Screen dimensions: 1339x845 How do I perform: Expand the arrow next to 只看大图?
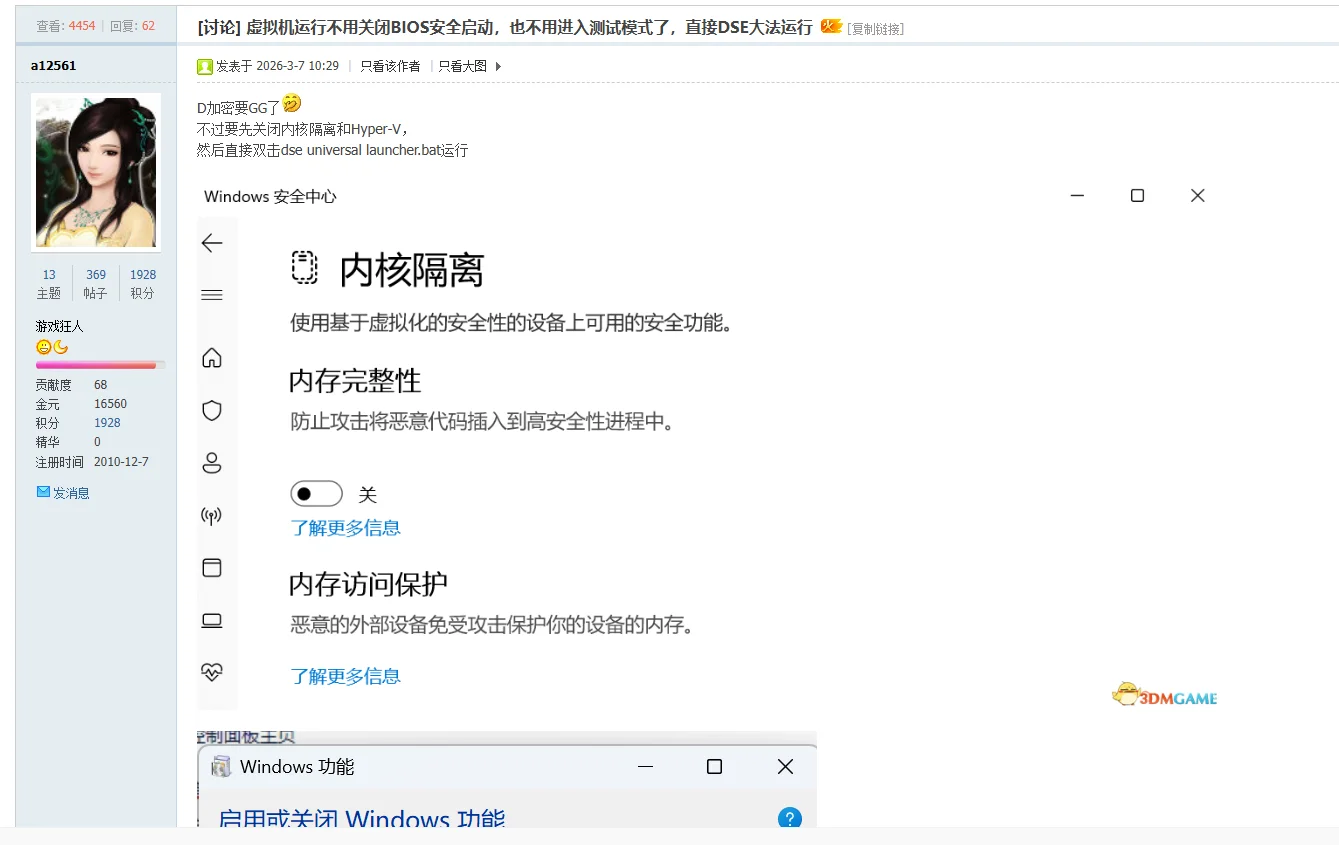click(x=499, y=66)
